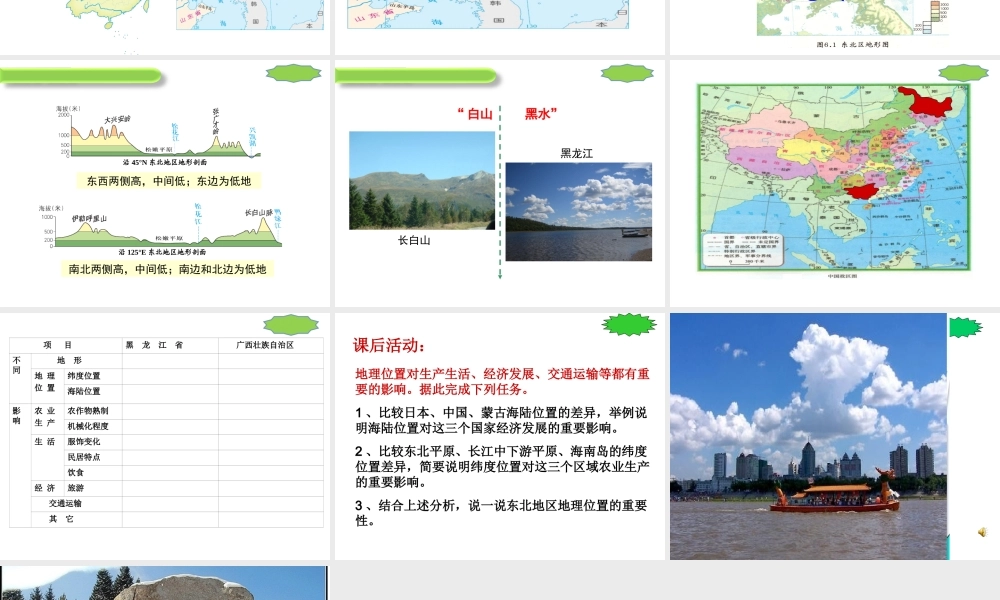The height and width of the screenshot is (600, 1000).
Task: Click the red paragraph starting with 地理位置对生产生活
Action: click(502, 381)
